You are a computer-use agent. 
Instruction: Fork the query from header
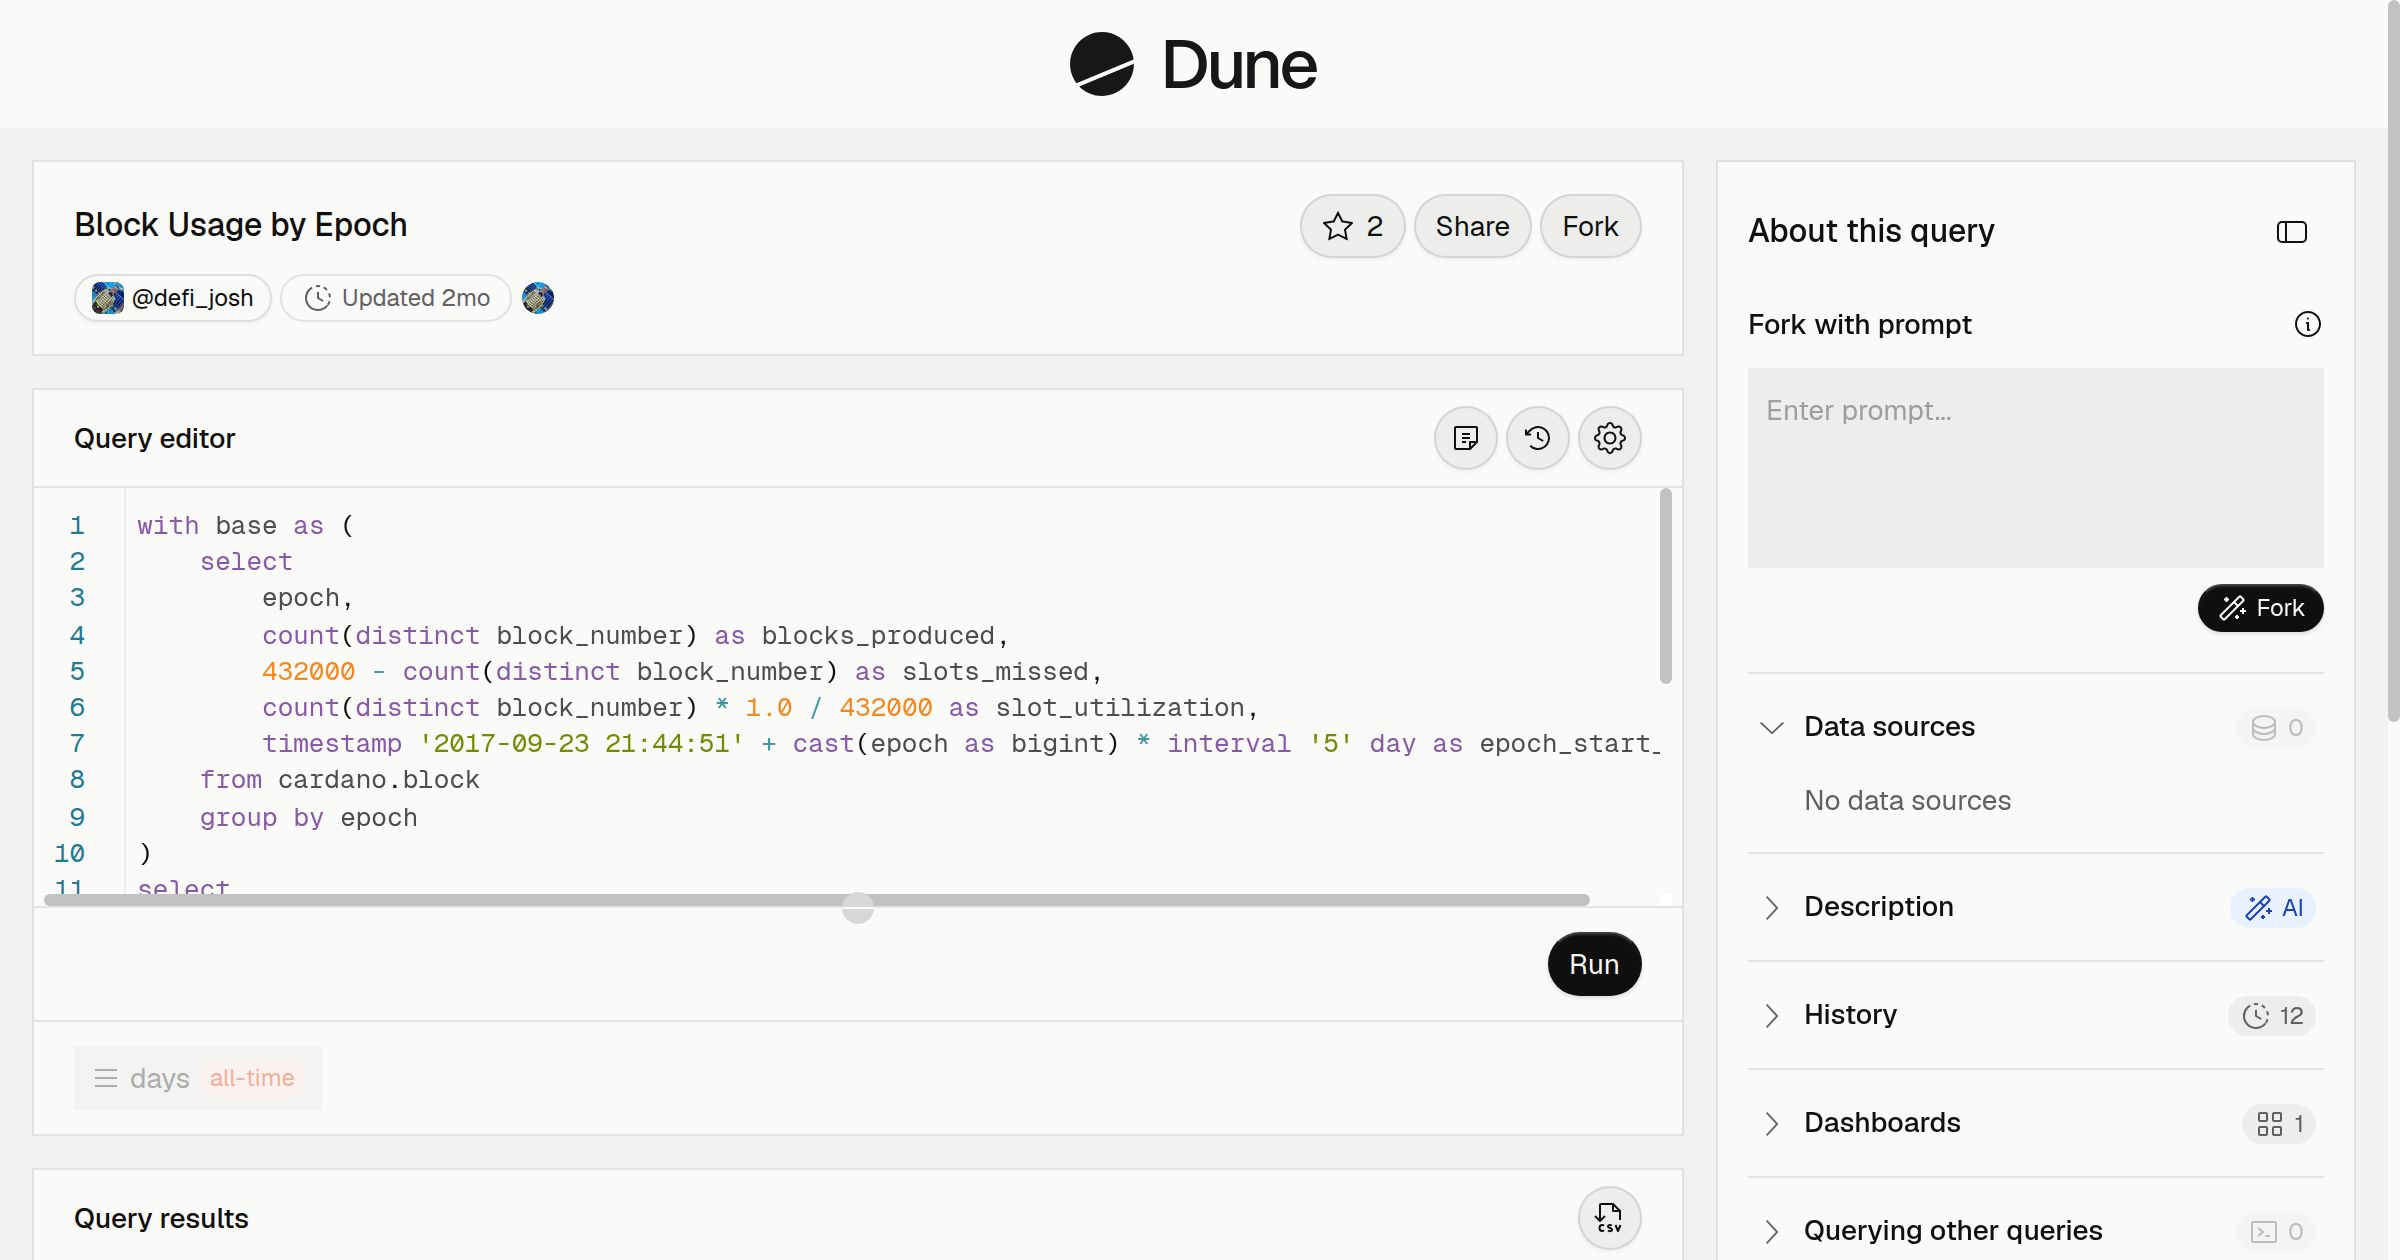pos(1590,226)
